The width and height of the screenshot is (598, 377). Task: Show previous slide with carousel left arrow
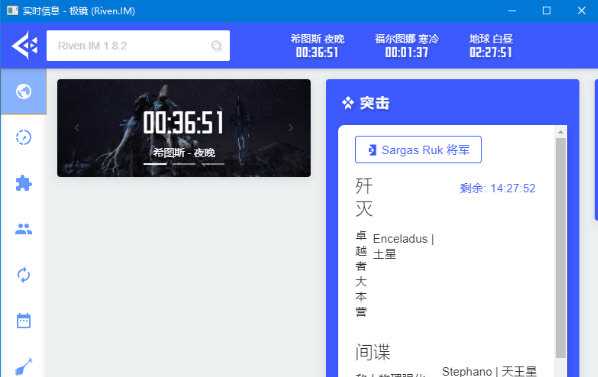pyautogui.click(x=77, y=128)
